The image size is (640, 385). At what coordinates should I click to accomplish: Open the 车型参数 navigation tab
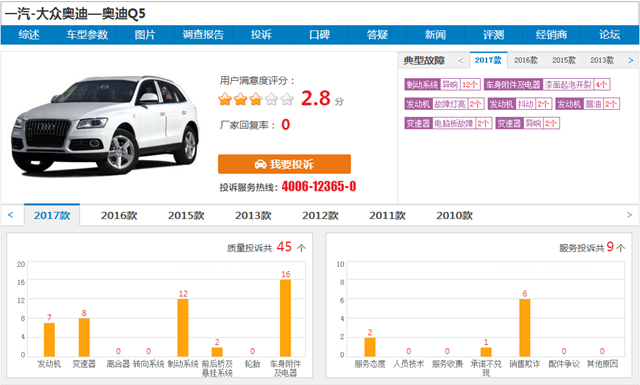click(x=87, y=35)
